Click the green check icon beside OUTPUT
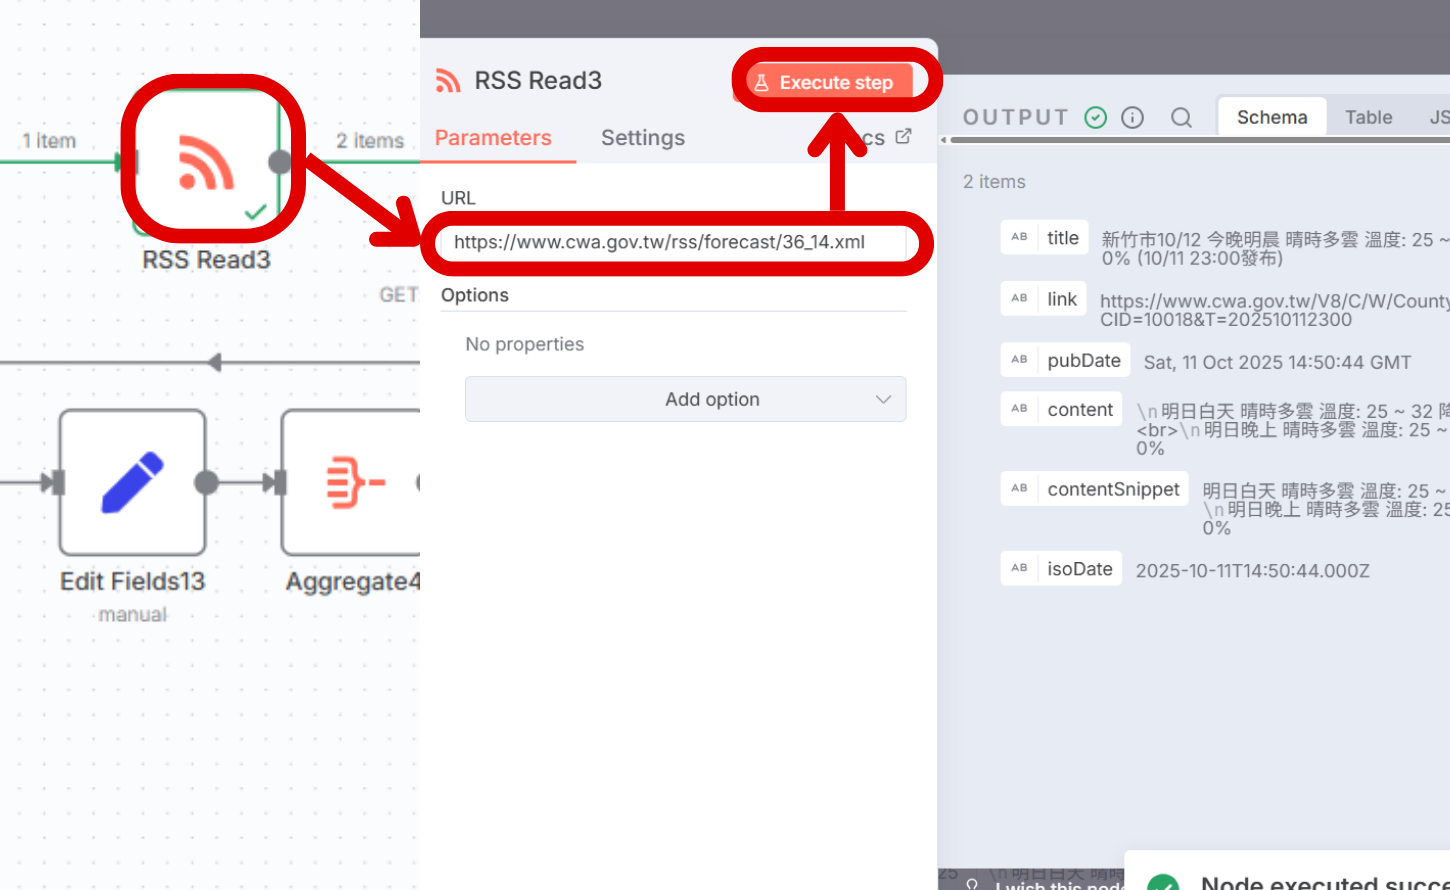Viewport: 1450px width, 890px height. point(1096,118)
